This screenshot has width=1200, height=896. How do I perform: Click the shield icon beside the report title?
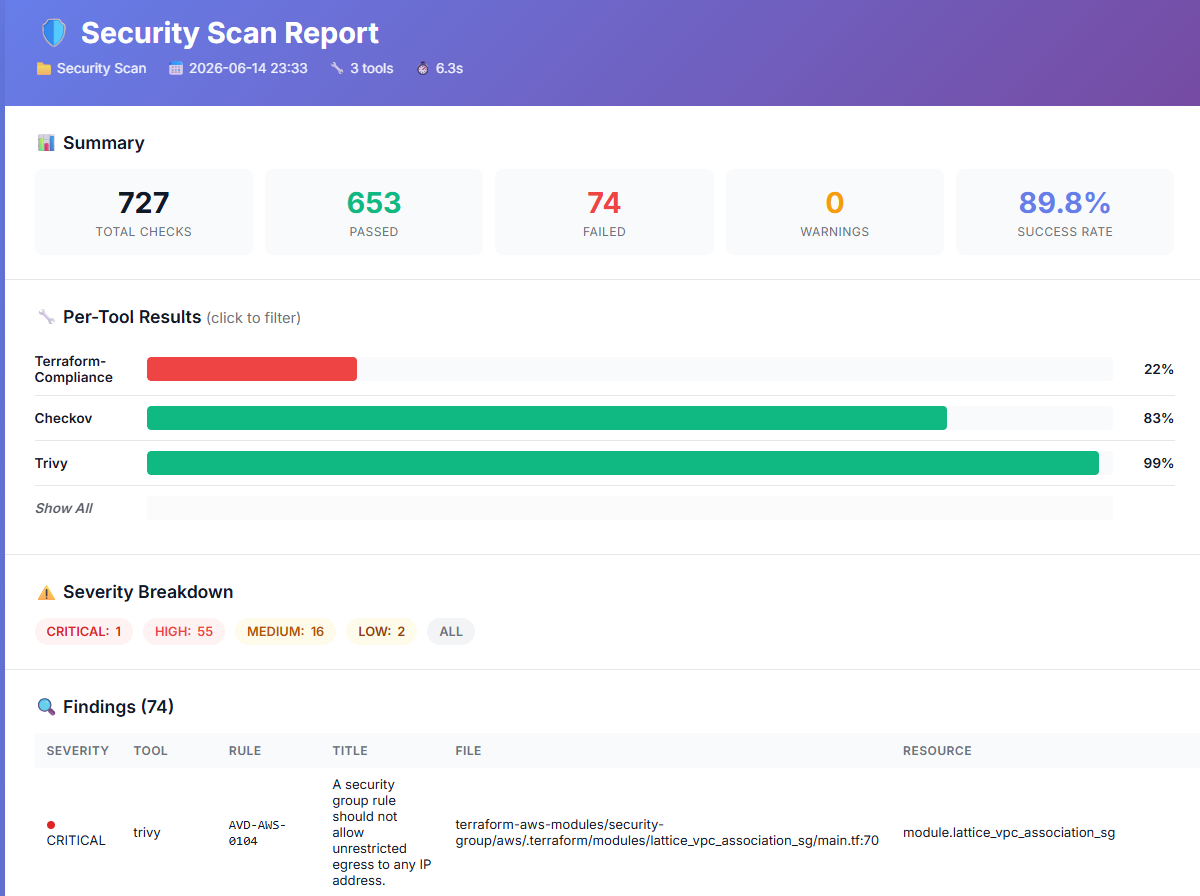click(x=53, y=33)
